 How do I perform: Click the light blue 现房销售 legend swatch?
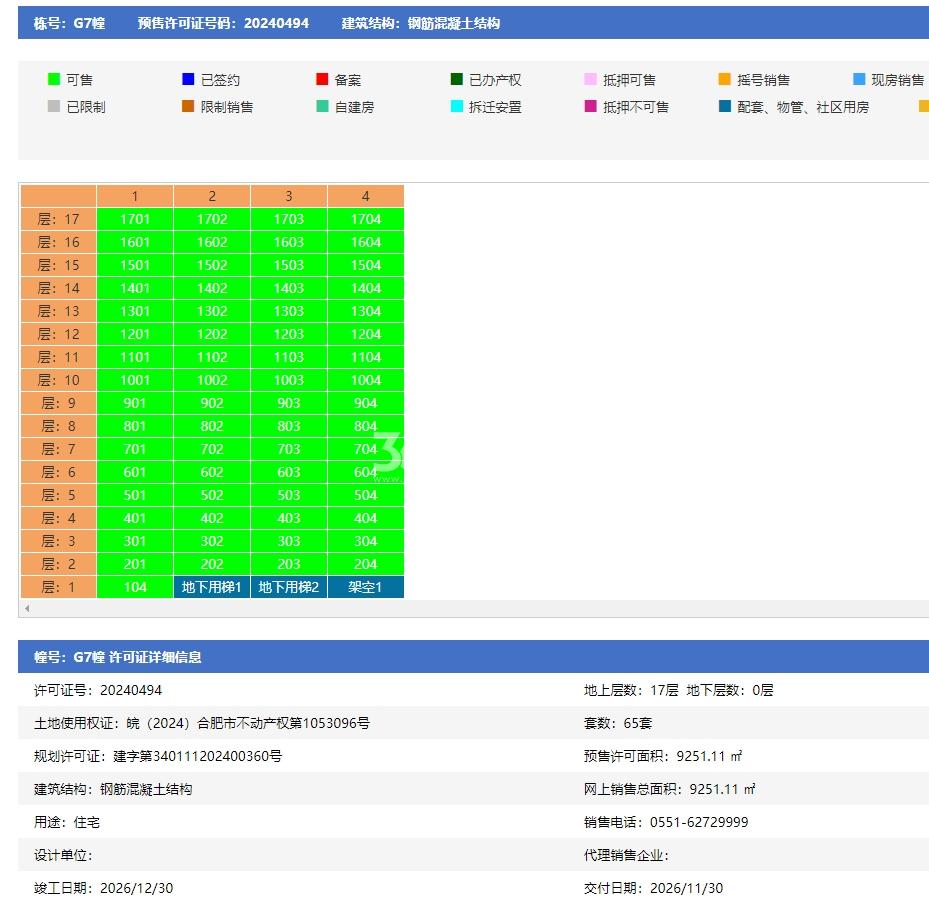[x=858, y=79]
